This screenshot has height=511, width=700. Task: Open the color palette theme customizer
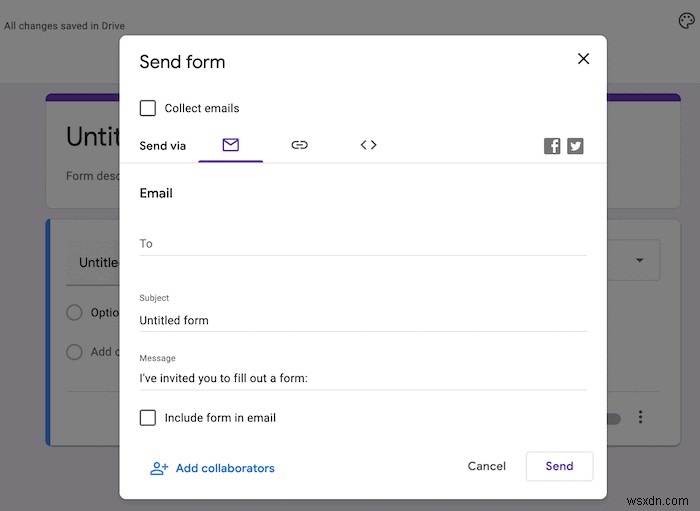686,21
